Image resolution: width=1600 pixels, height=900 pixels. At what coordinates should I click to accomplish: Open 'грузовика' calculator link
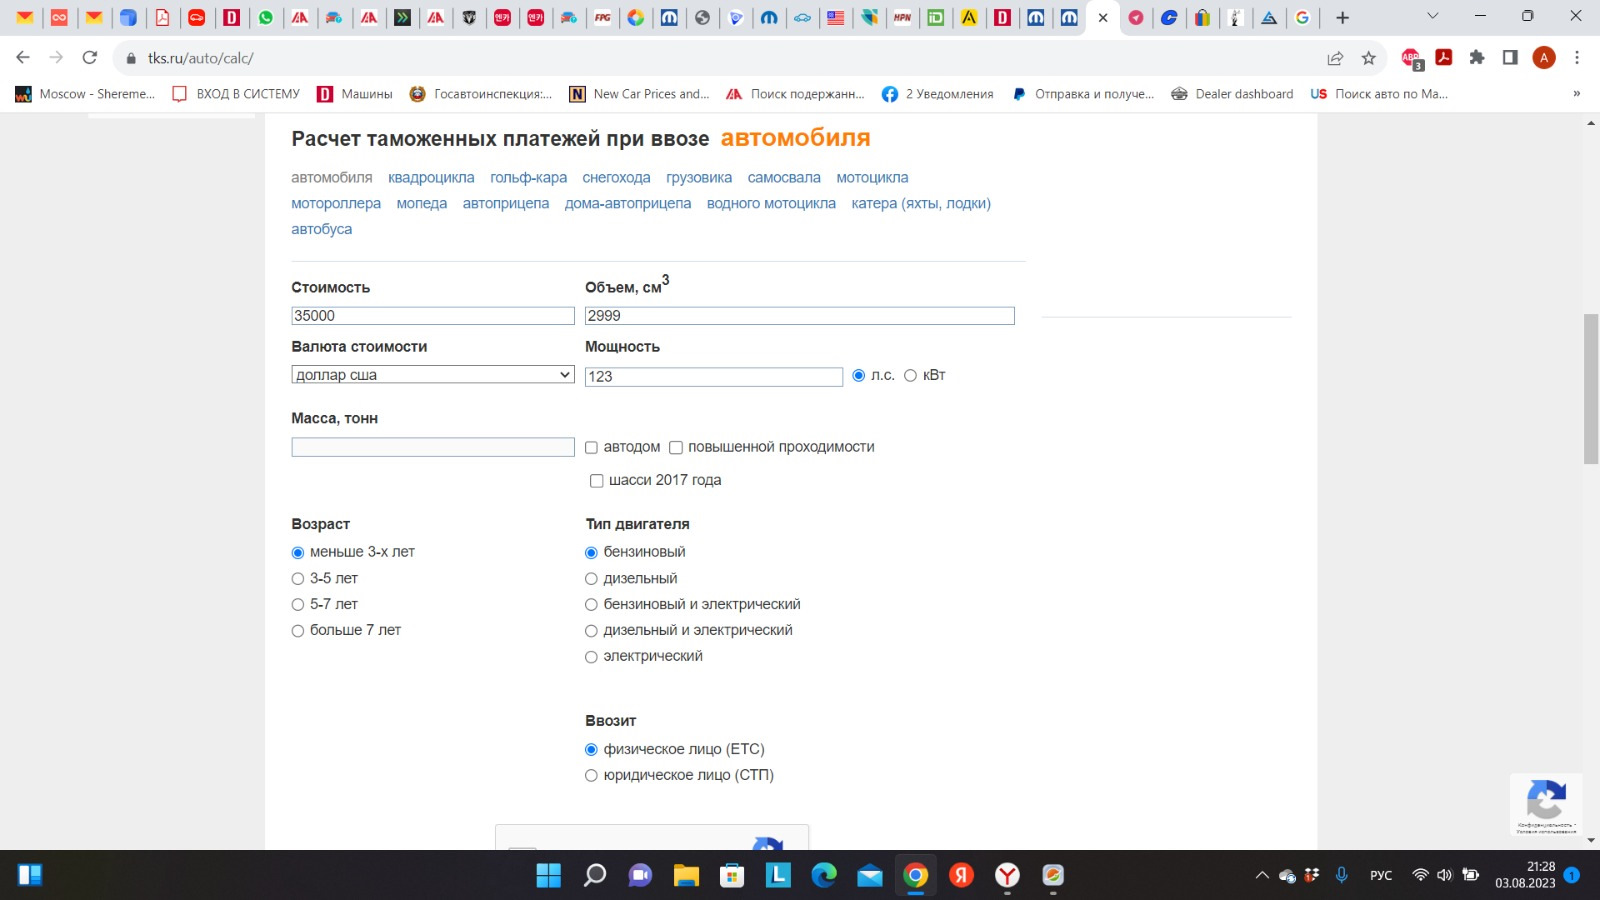[699, 177]
